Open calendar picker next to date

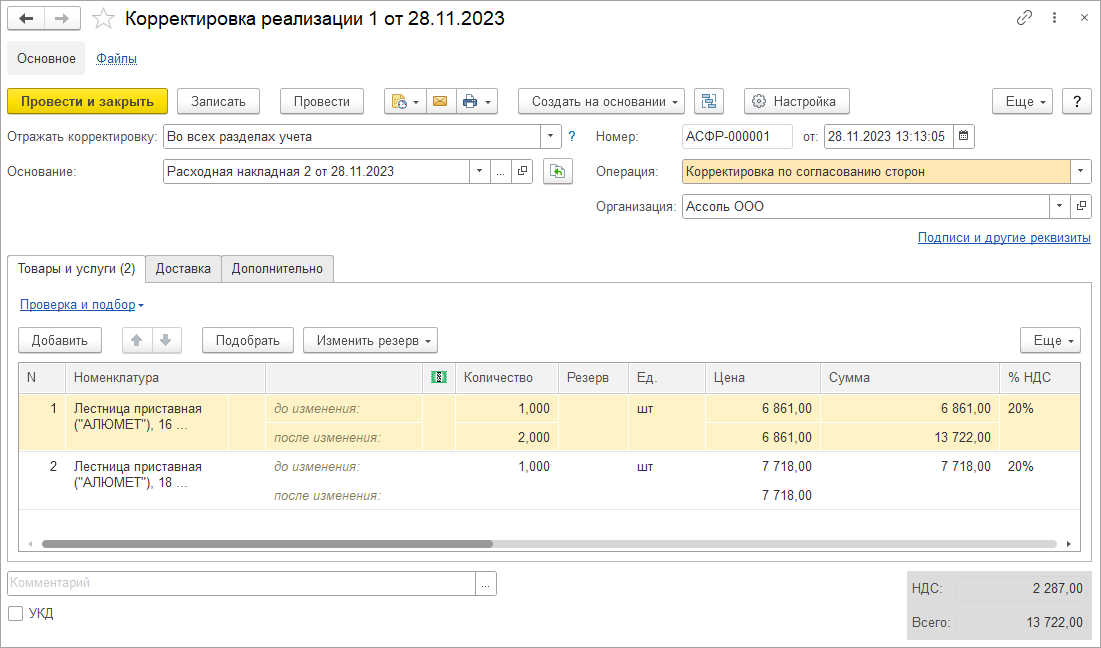pyautogui.click(x=962, y=137)
